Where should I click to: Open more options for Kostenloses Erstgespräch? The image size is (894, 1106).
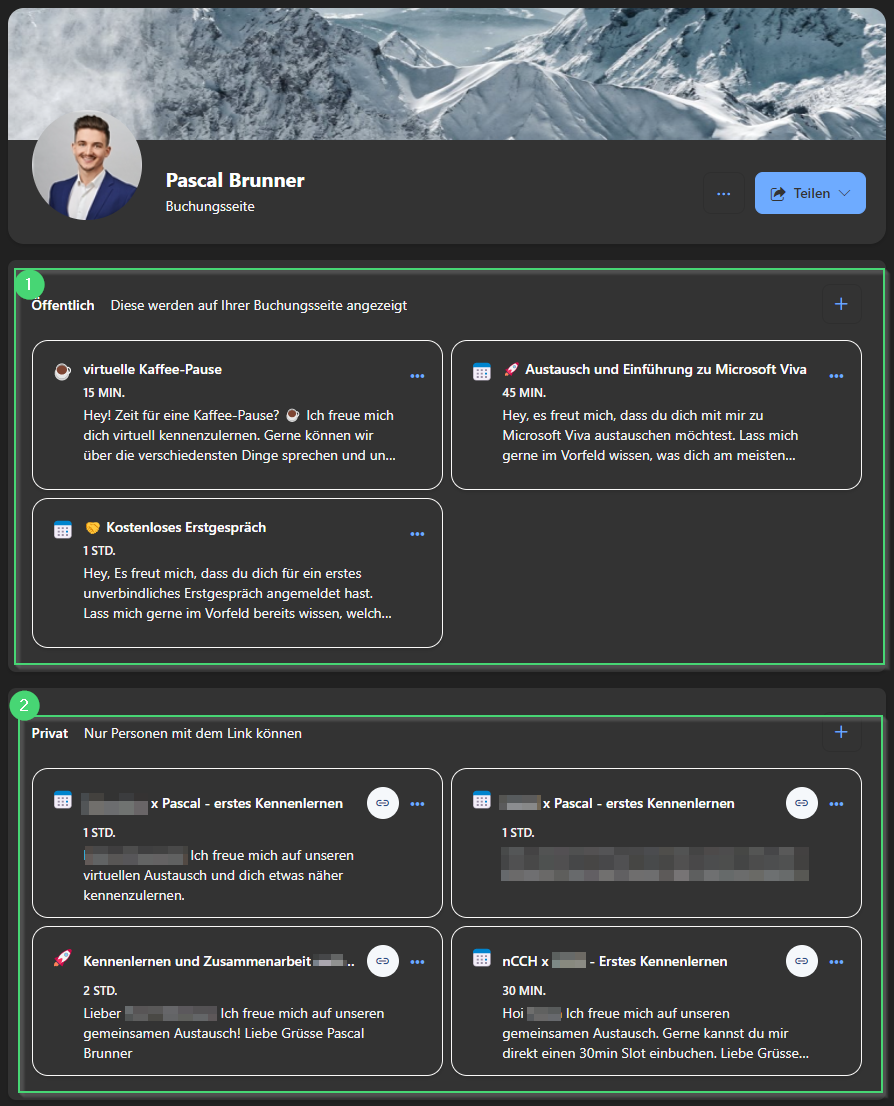(x=417, y=534)
